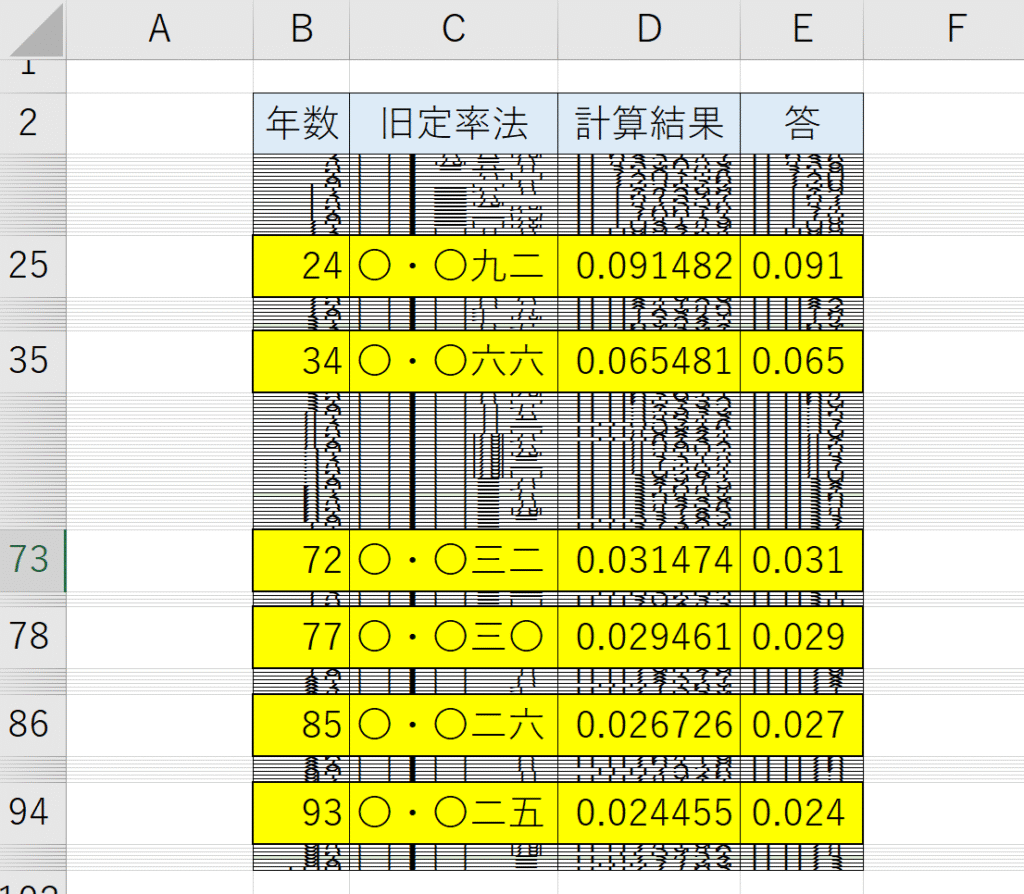Select row 94 header
The width and height of the screenshot is (1024, 894).
click(x=33, y=813)
